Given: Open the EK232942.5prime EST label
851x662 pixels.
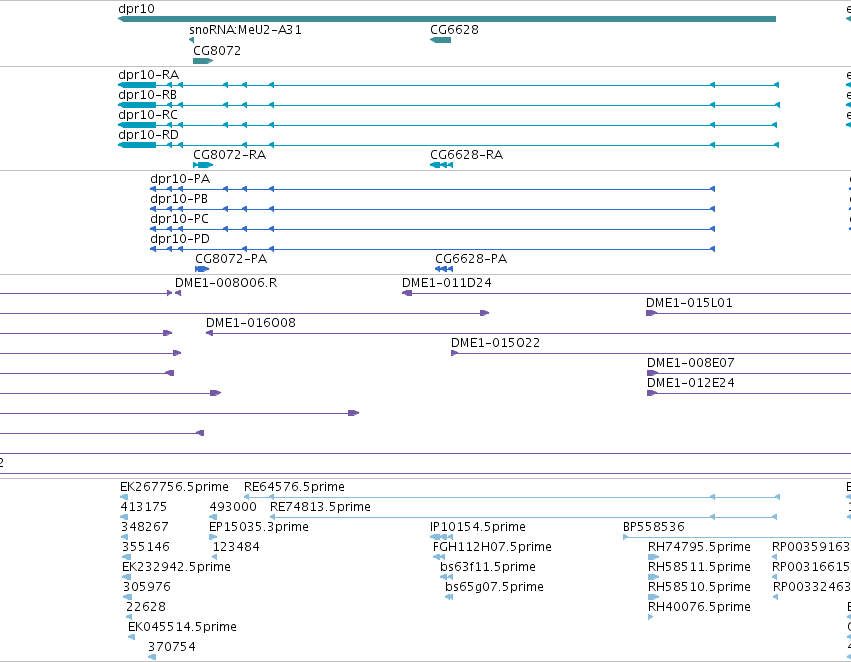Looking at the screenshot, I should [x=176, y=567].
